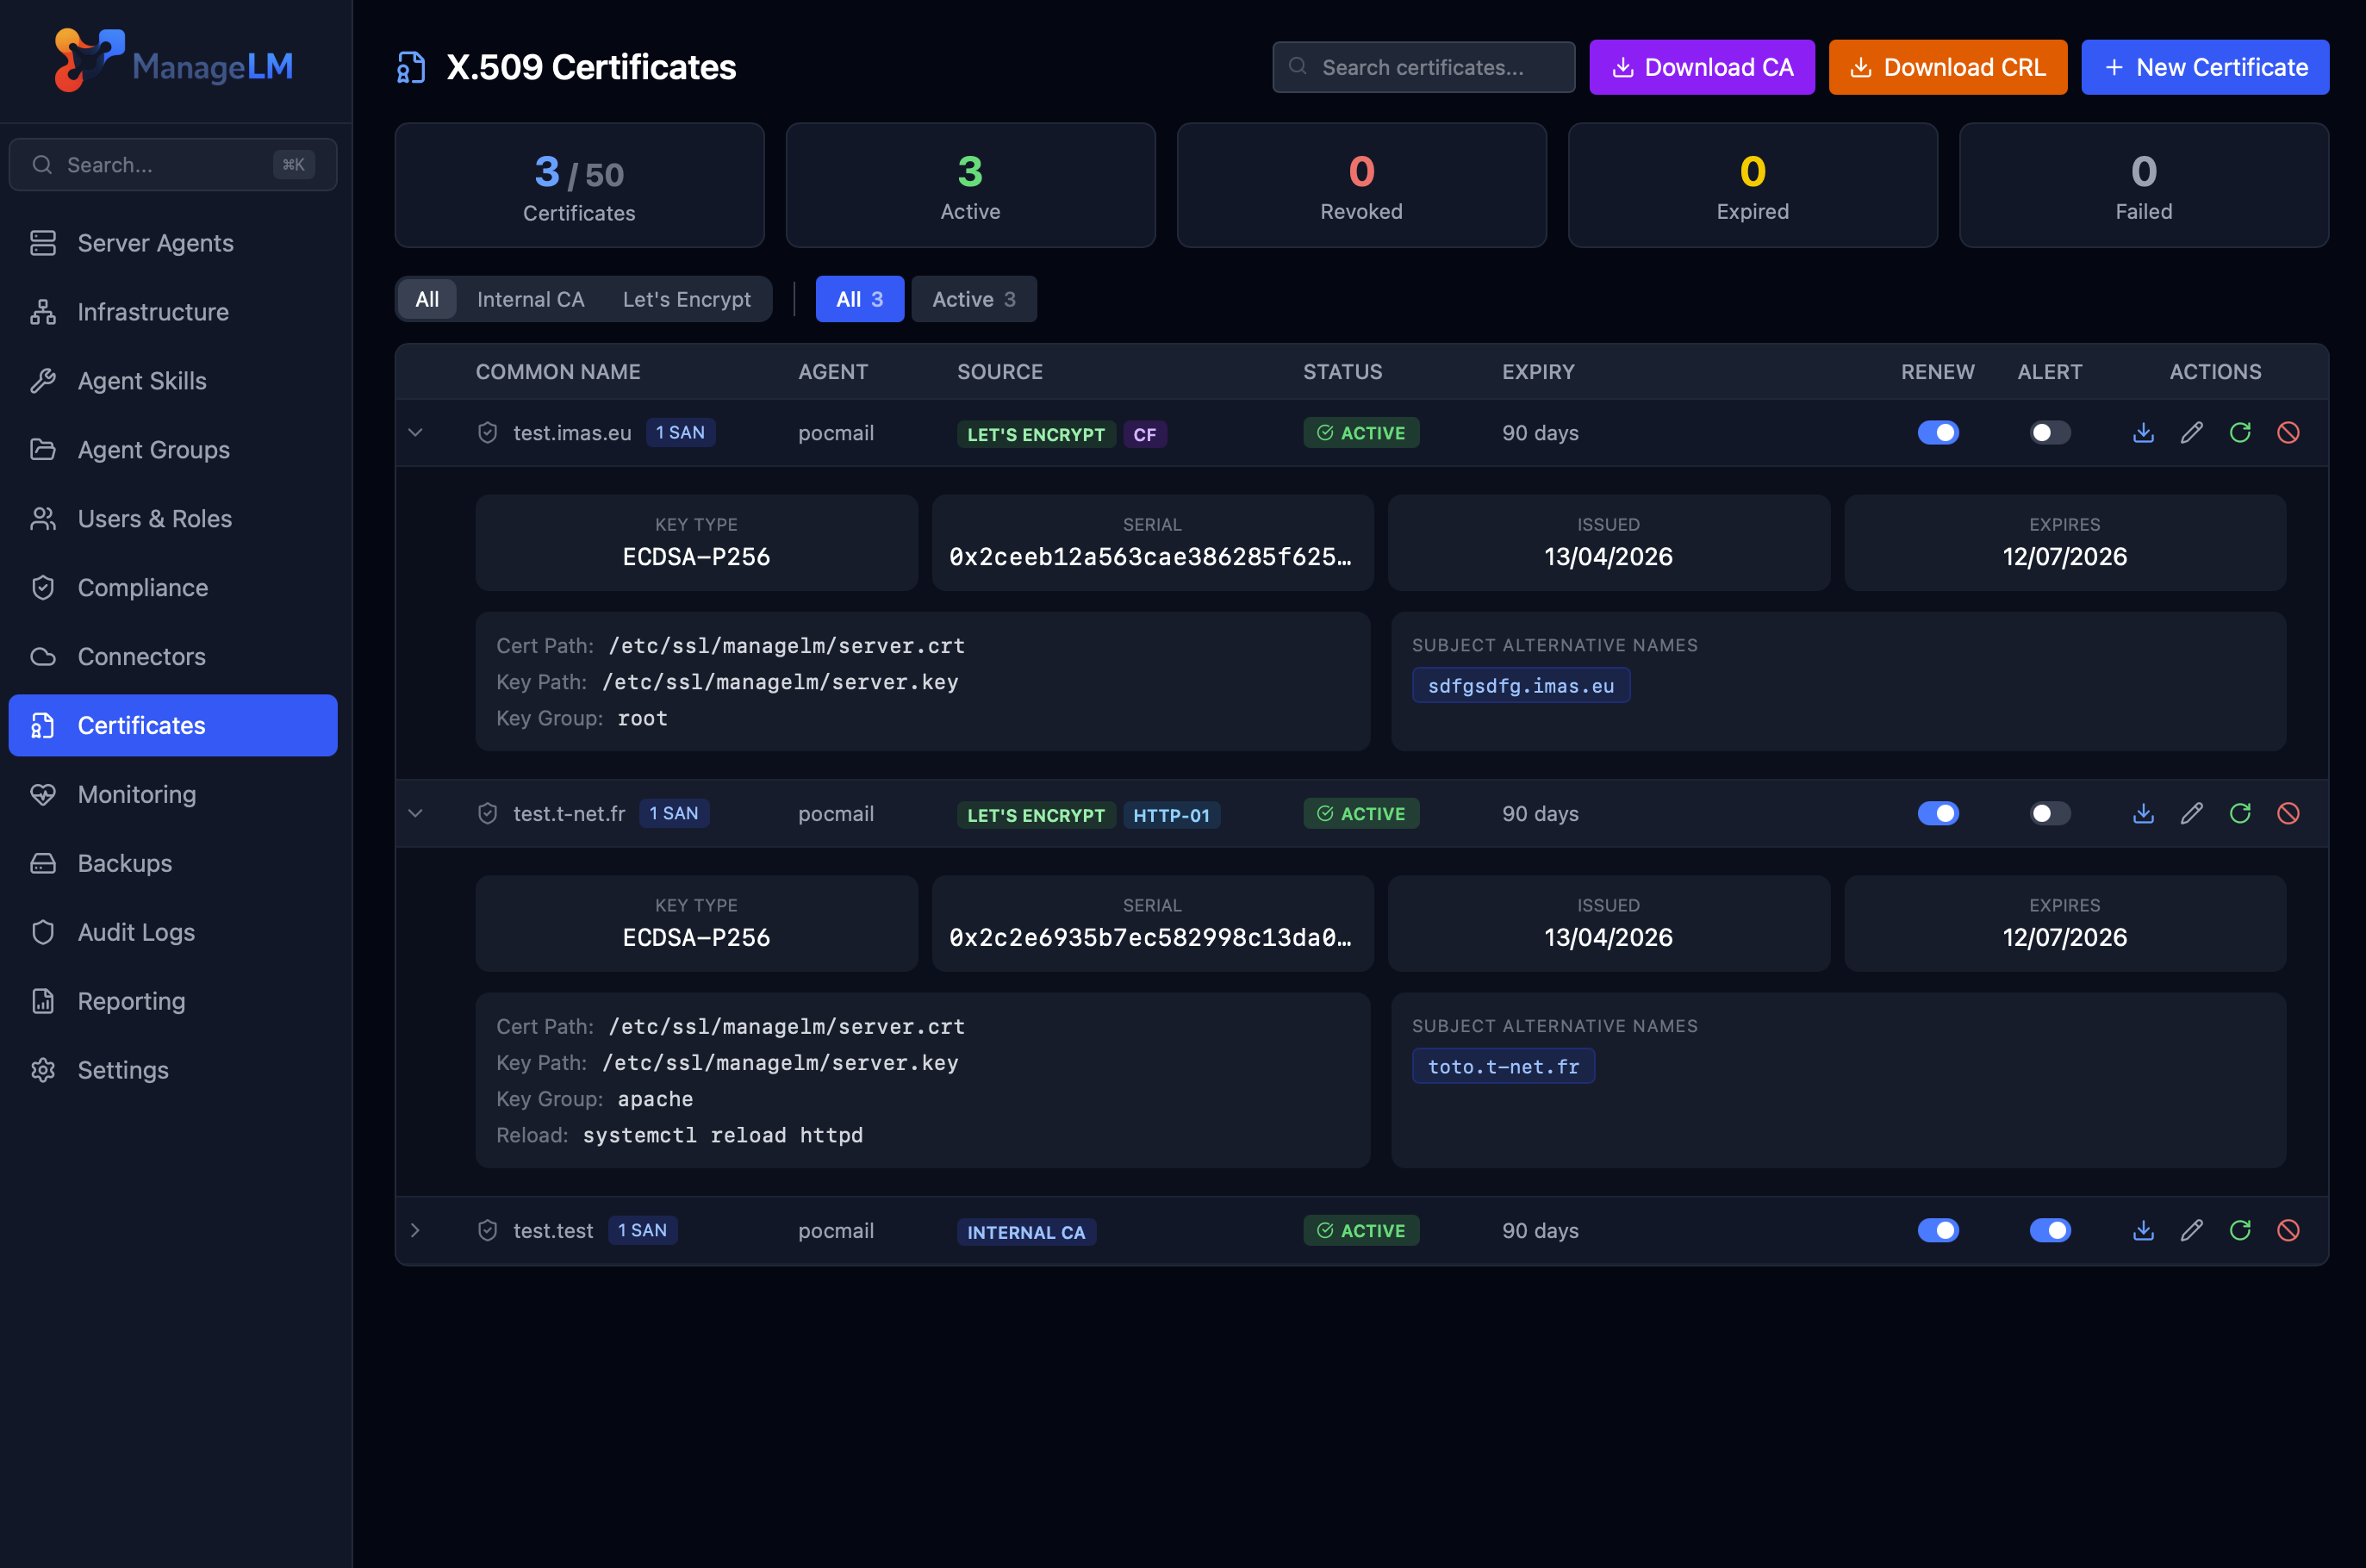Open the Monitoring section in the sidebar
This screenshot has width=2366, height=1568.
(x=137, y=794)
